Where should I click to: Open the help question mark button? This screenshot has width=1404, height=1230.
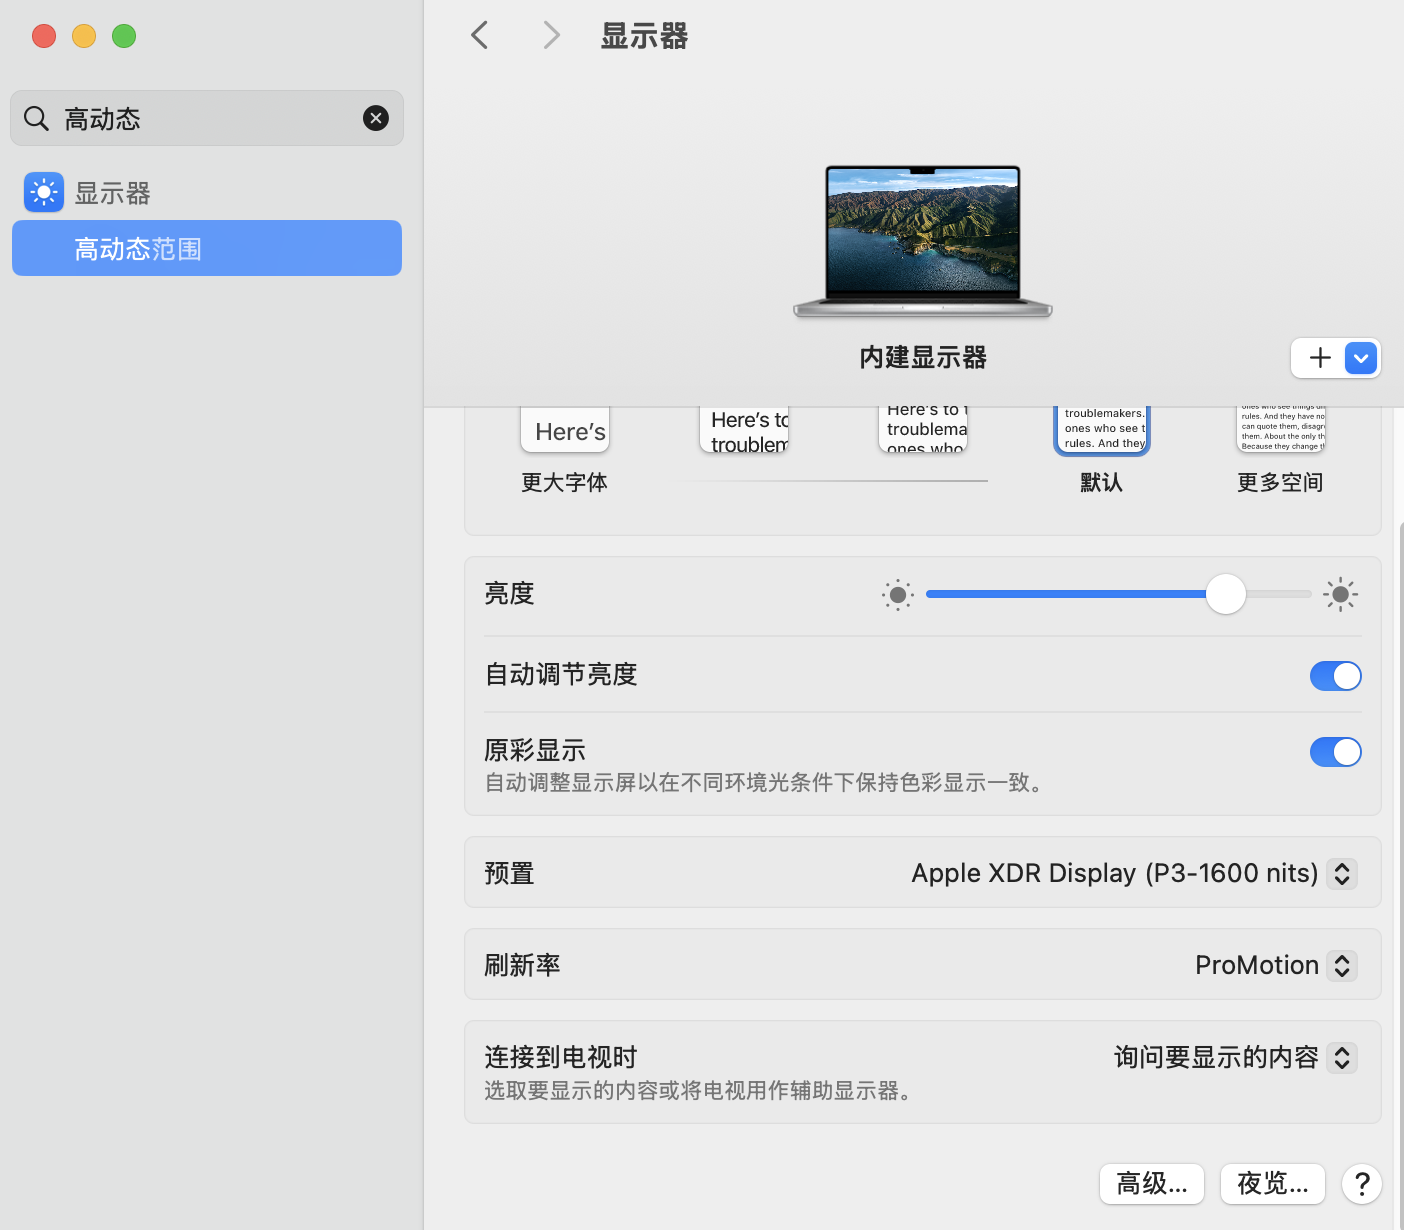click(x=1361, y=1184)
